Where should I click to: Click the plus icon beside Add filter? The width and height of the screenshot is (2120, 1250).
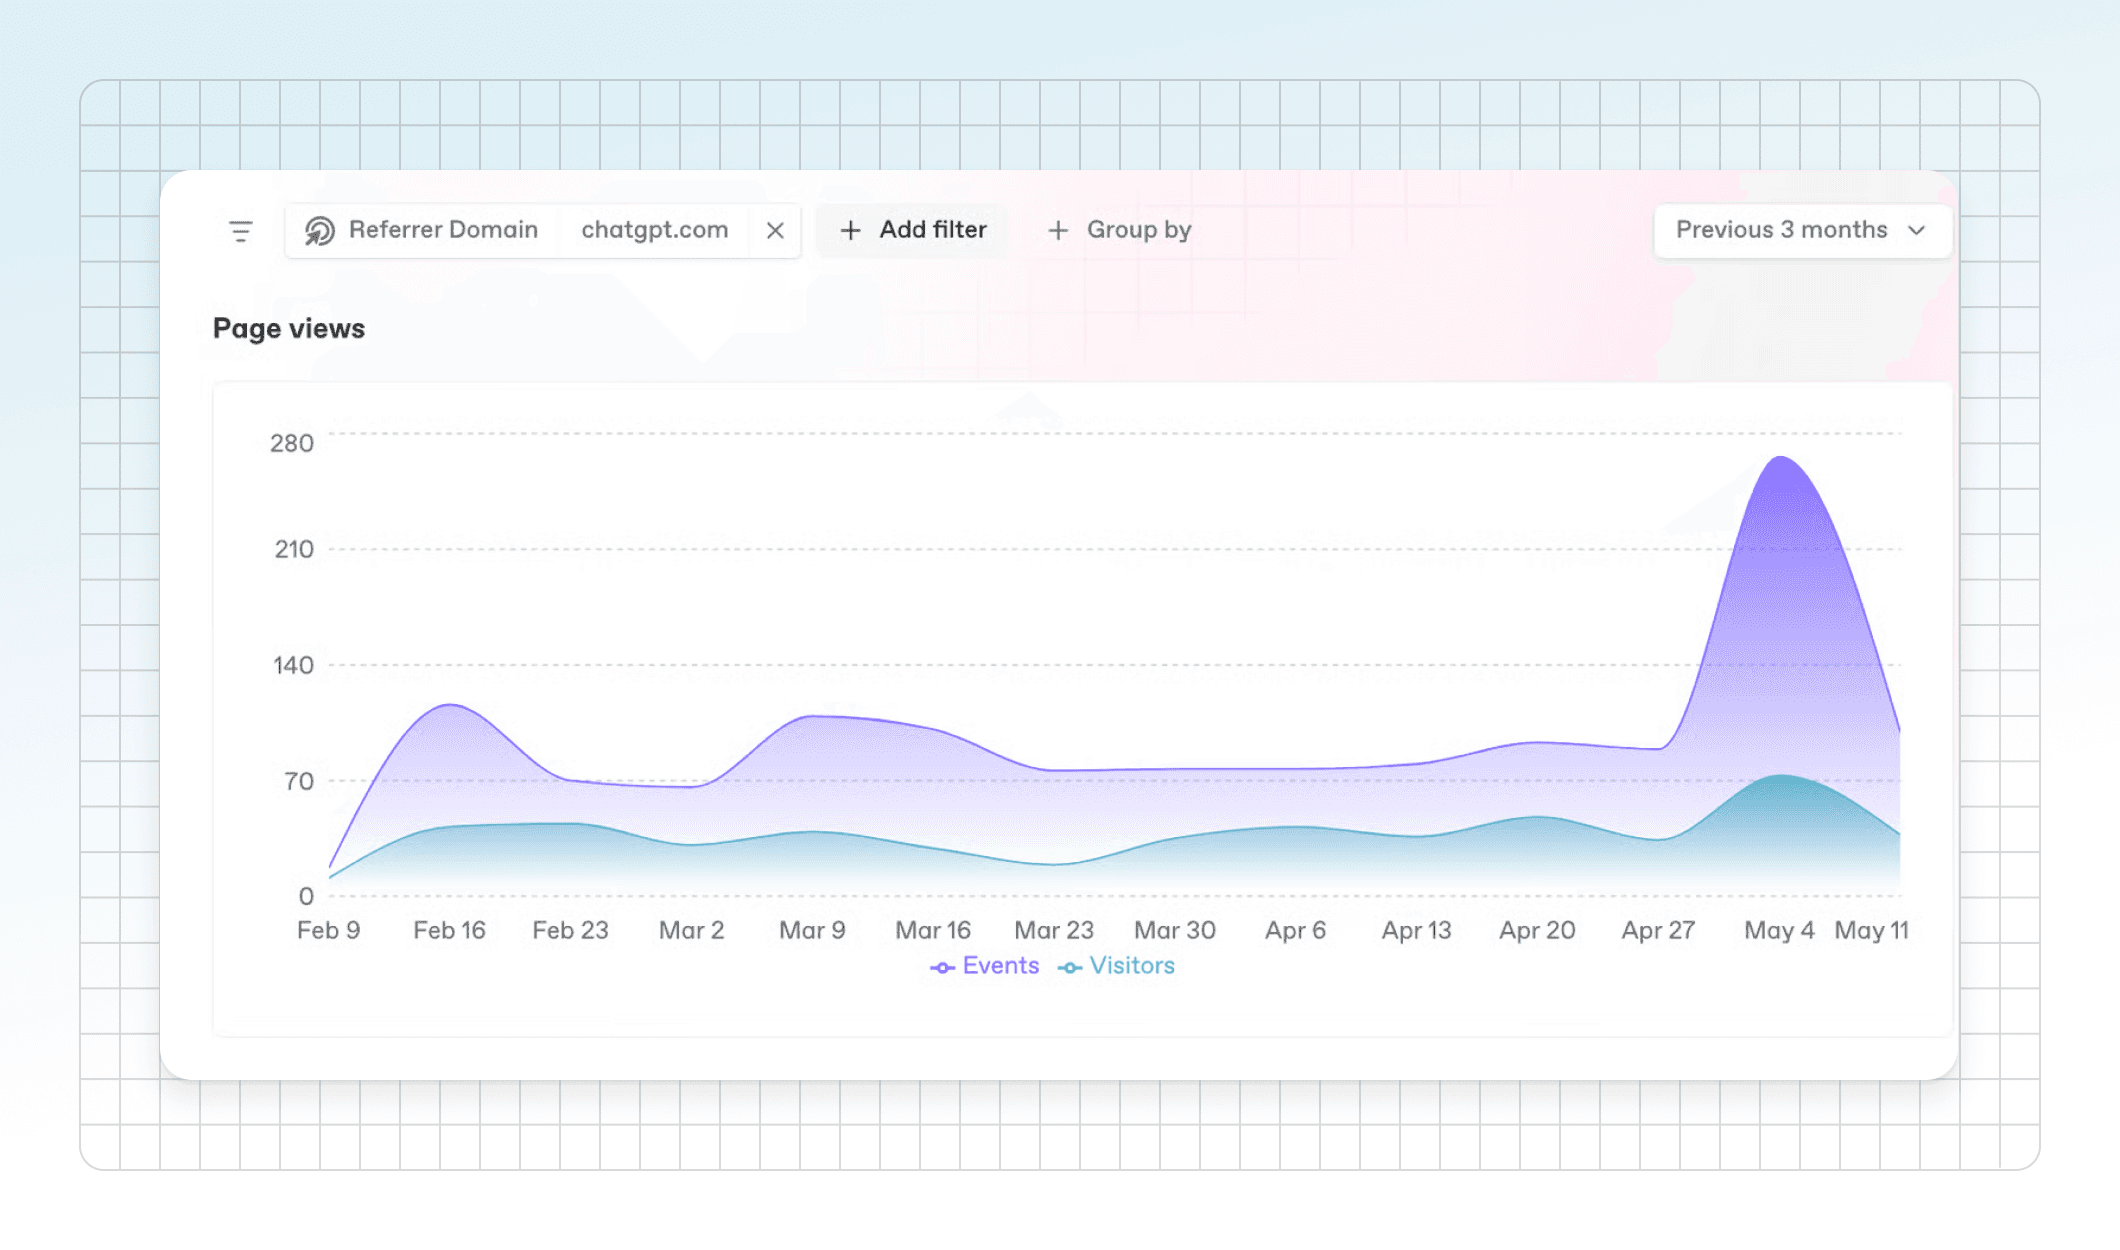coord(850,231)
